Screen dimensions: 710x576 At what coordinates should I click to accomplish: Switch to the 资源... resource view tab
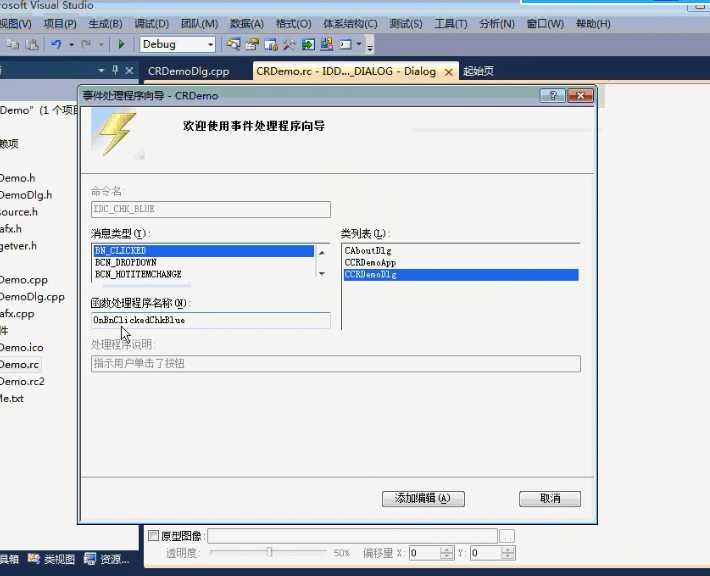(107, 559)
